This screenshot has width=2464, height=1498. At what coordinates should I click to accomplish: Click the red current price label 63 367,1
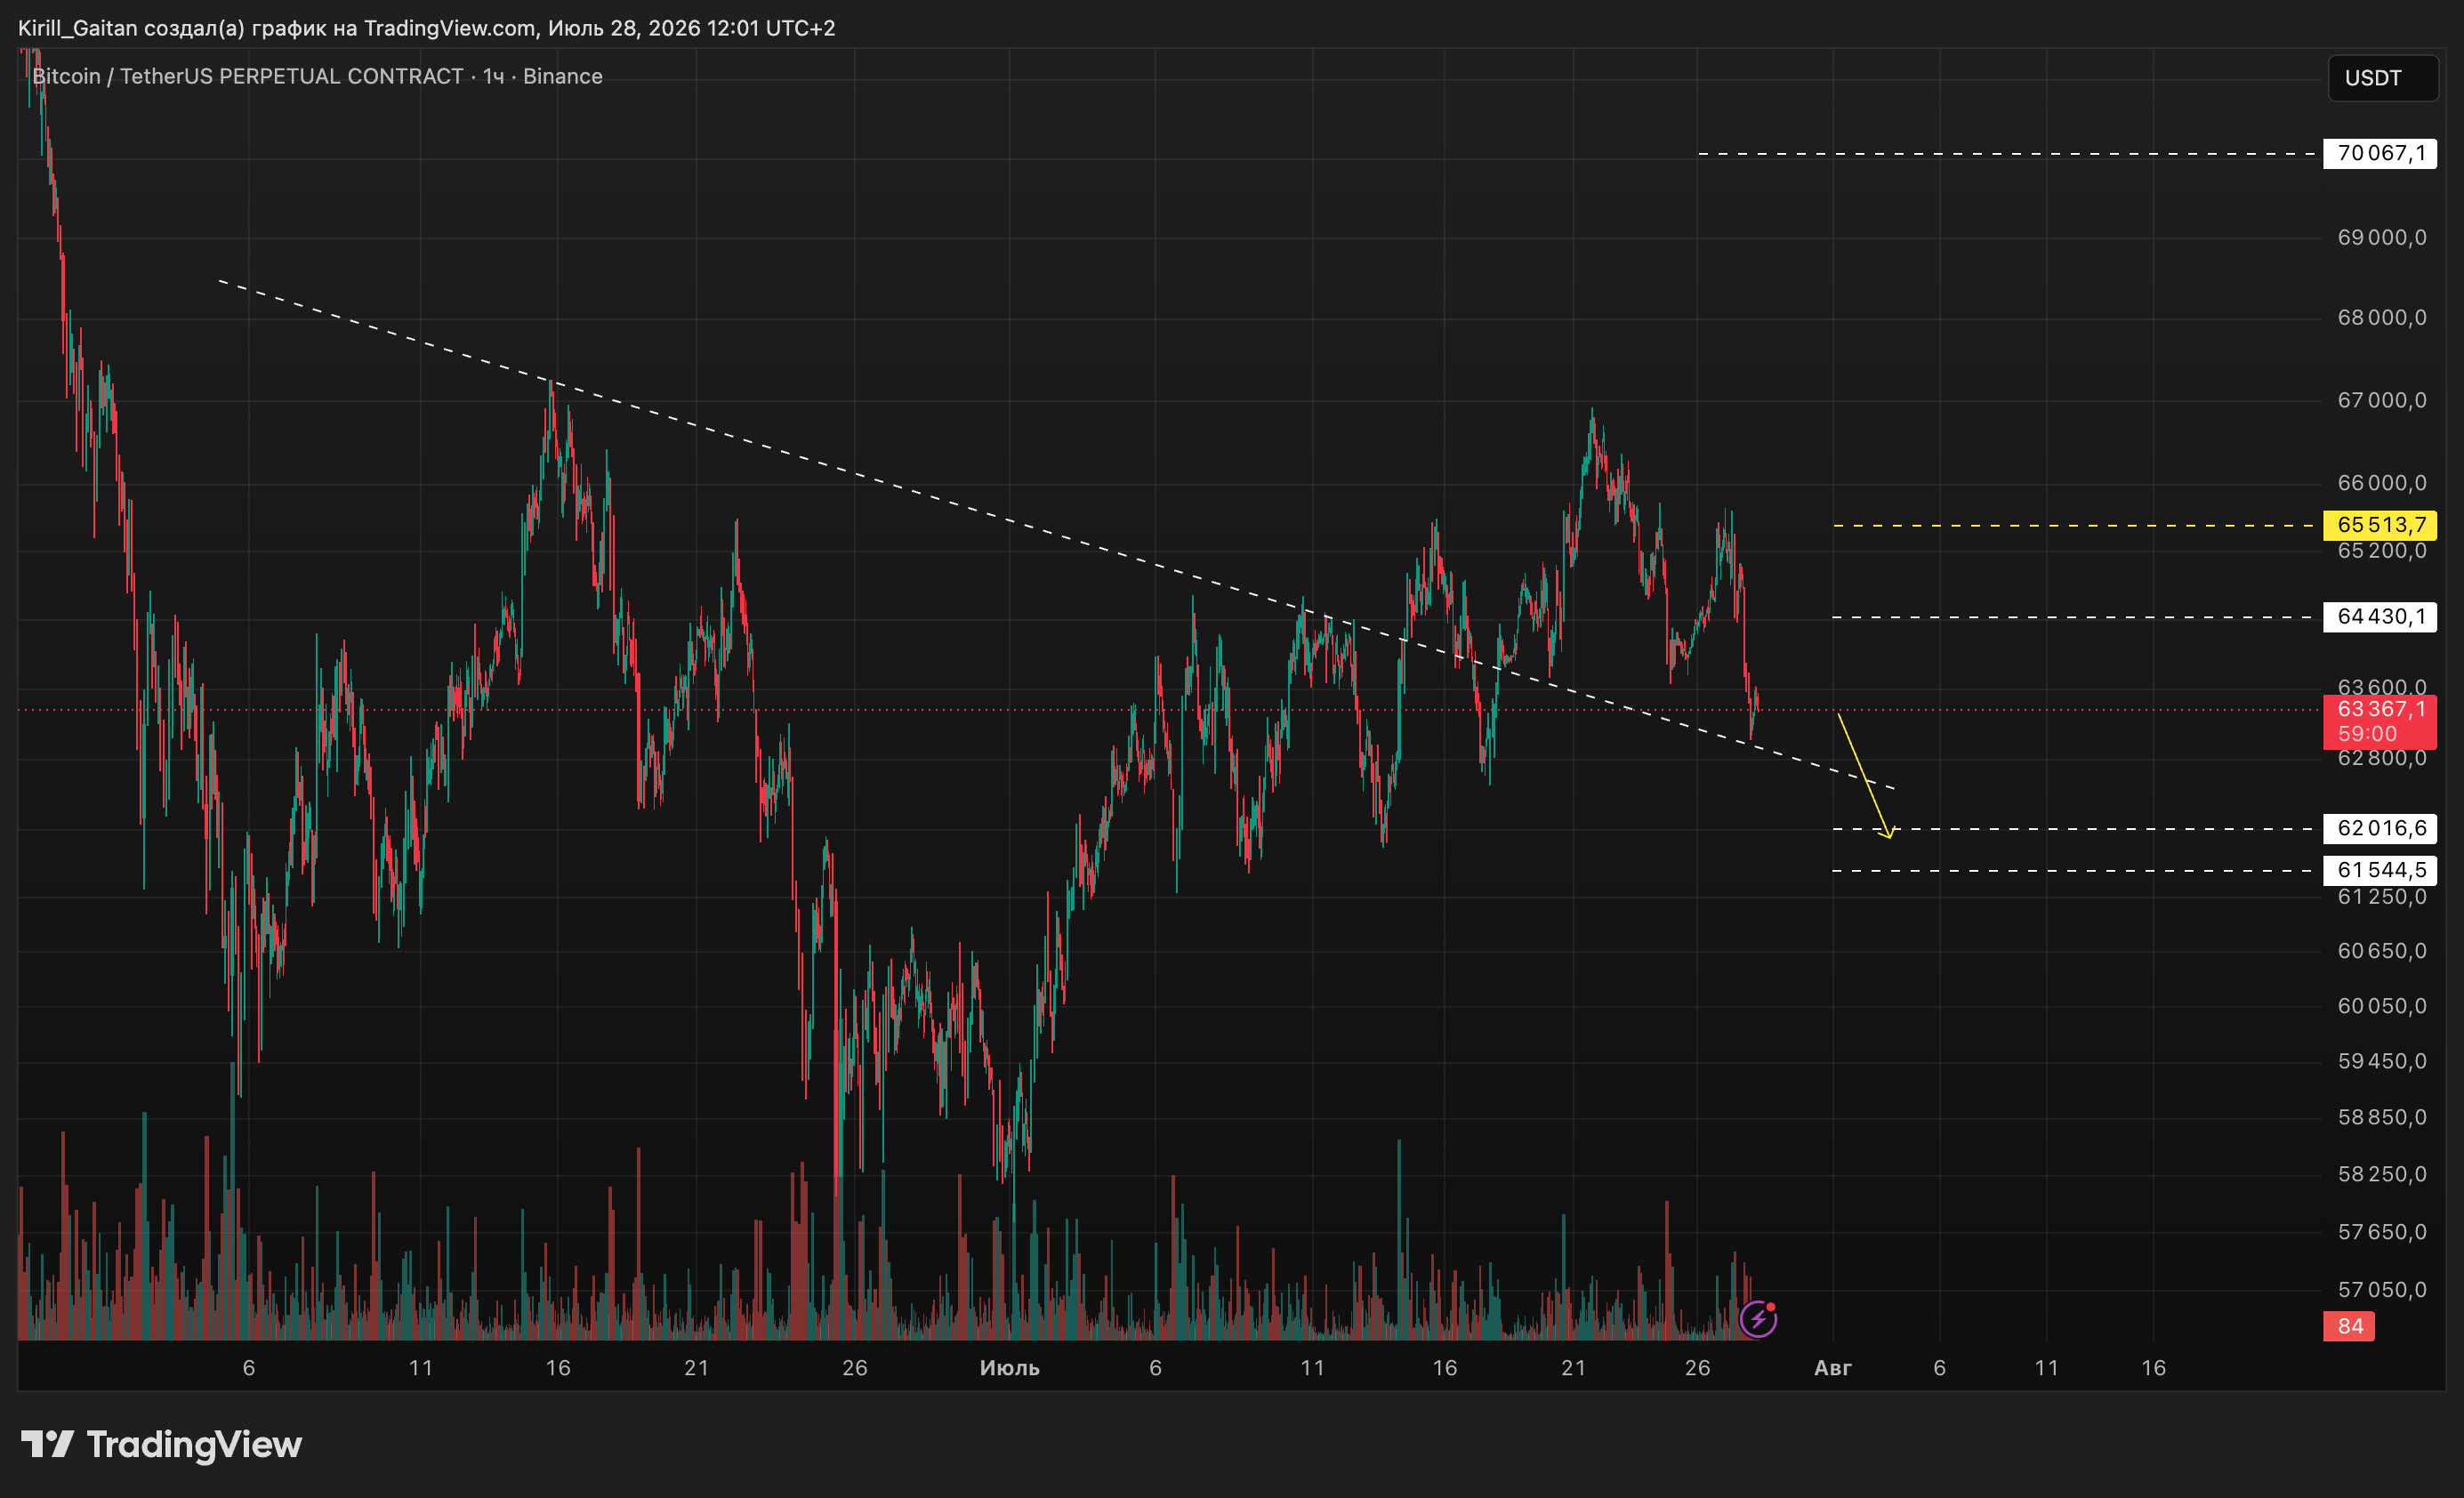(2380, 709)
